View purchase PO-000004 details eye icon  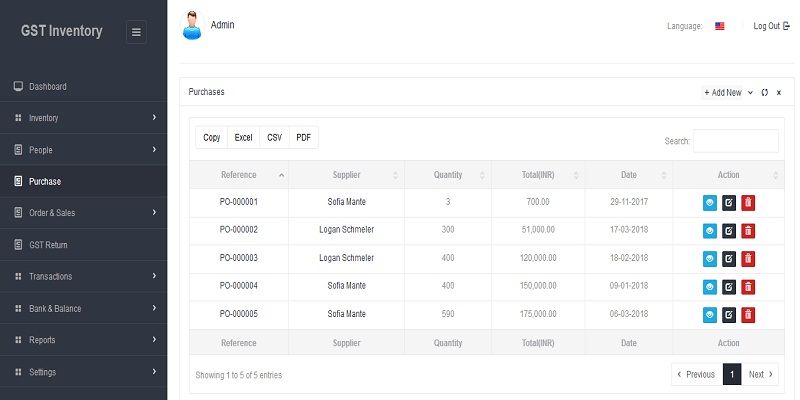(x=710, y=286)
